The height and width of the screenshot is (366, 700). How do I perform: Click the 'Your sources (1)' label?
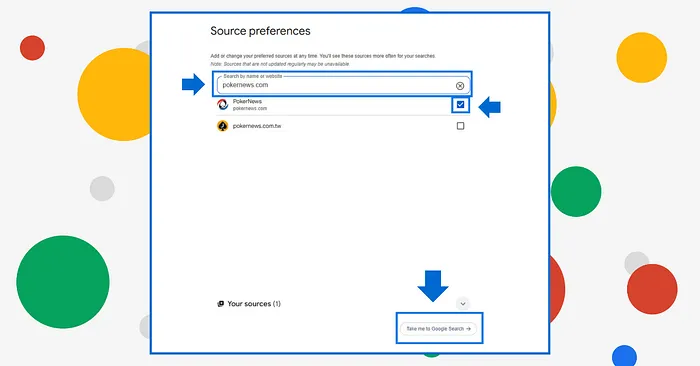pyautogui.click(x=254, y=304)
